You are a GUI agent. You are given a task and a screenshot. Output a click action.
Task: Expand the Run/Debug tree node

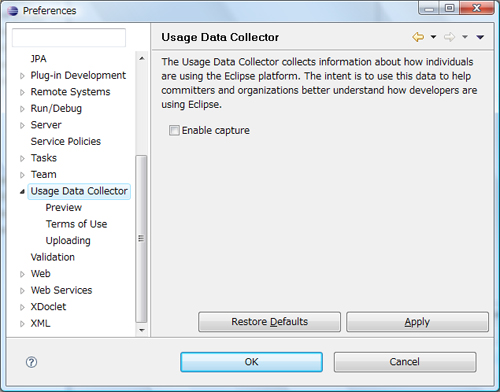tap(22, 109)
